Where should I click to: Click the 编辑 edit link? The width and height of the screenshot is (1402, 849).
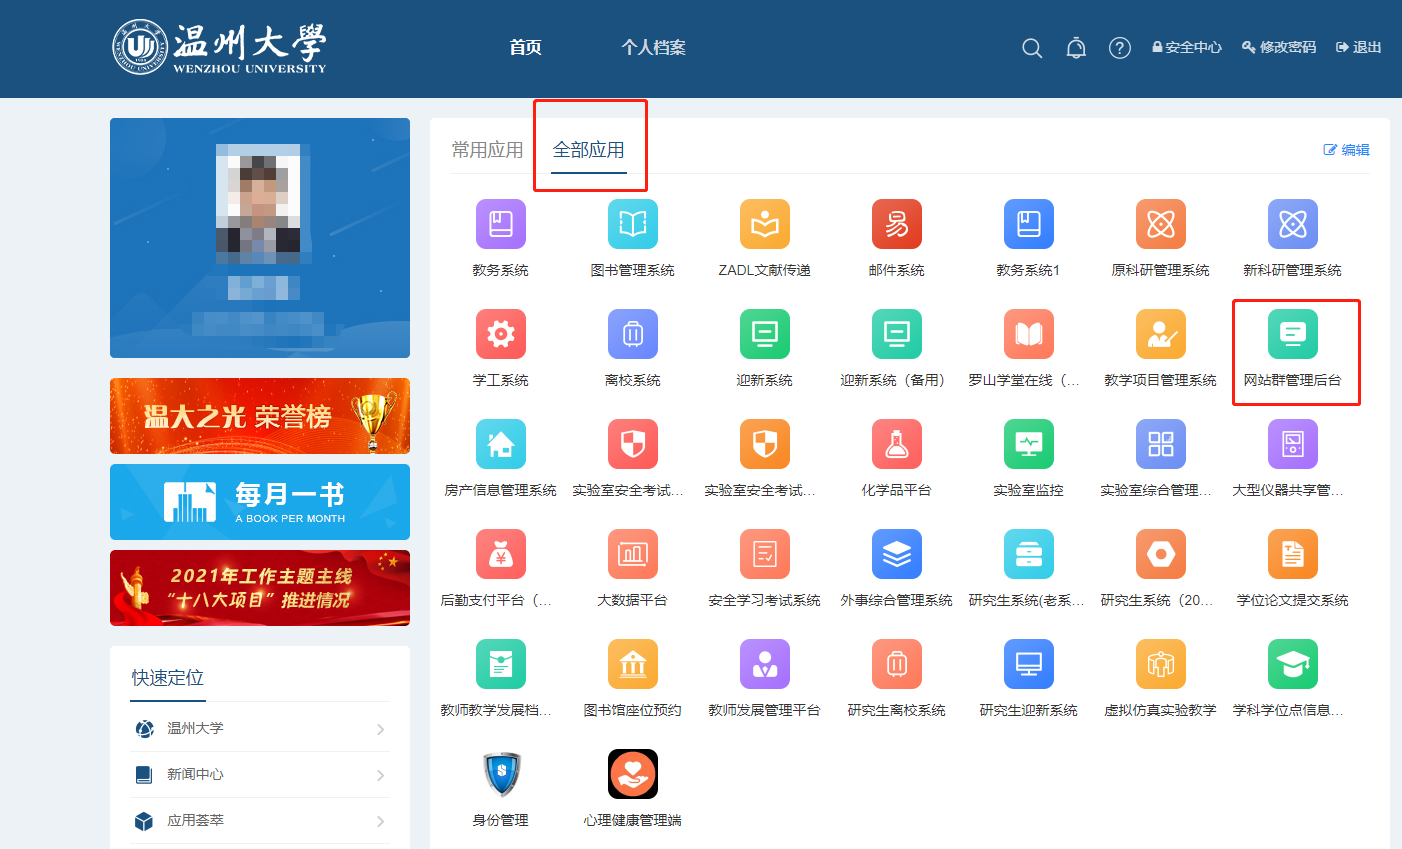pyautogui.click(x=1346, y=150)
